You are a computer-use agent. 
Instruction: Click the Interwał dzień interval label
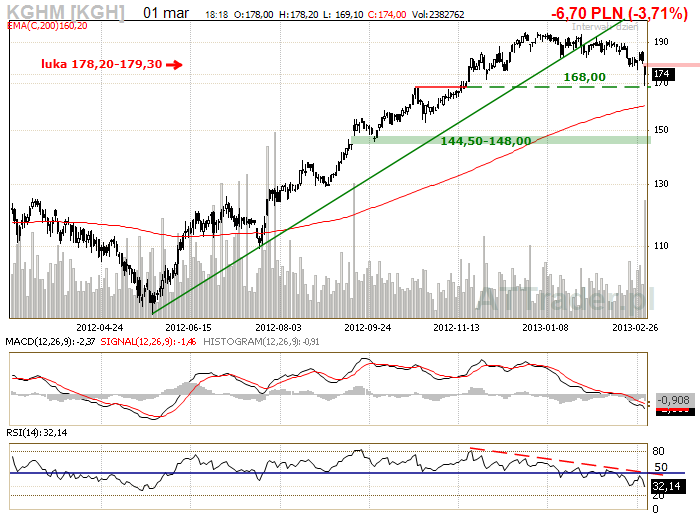[x=605, y=27]
